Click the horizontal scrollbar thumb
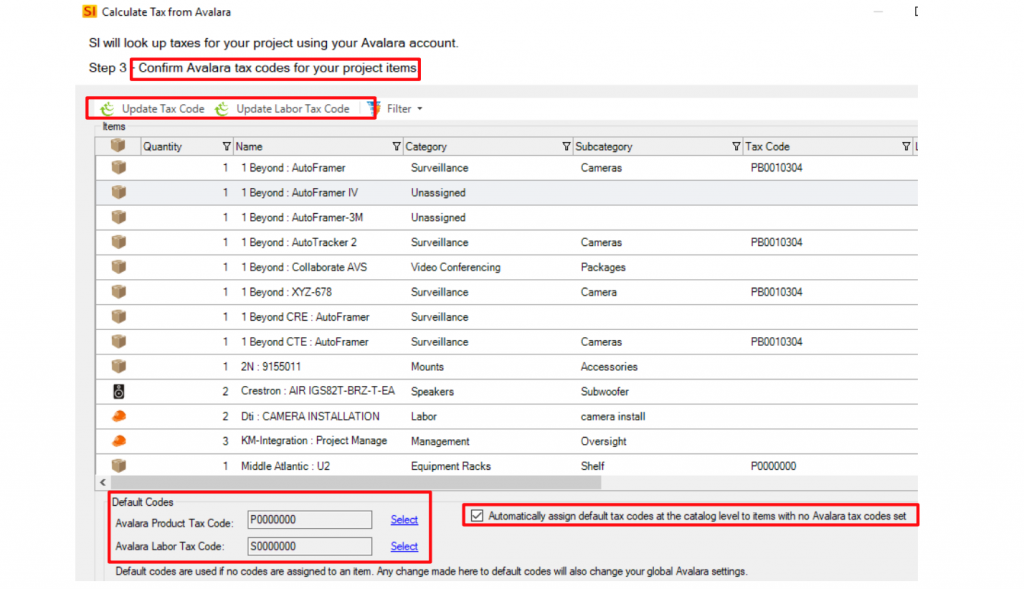 pyautogui.click(x=355, y=483)
